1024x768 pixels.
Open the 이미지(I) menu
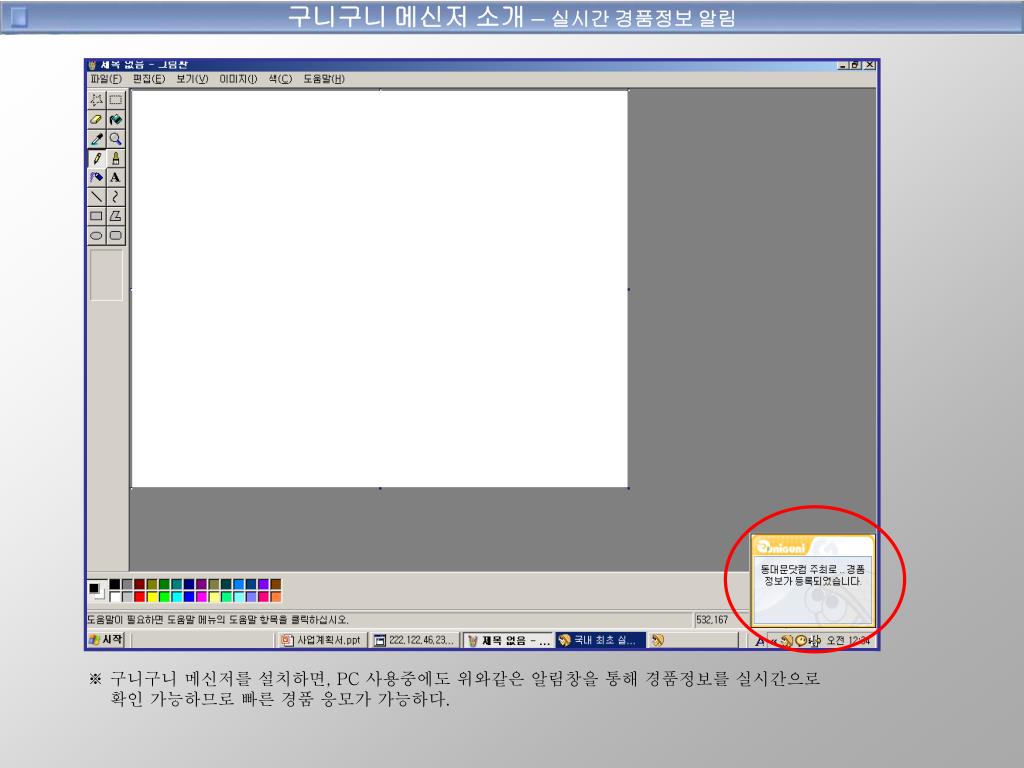point(238,79)
